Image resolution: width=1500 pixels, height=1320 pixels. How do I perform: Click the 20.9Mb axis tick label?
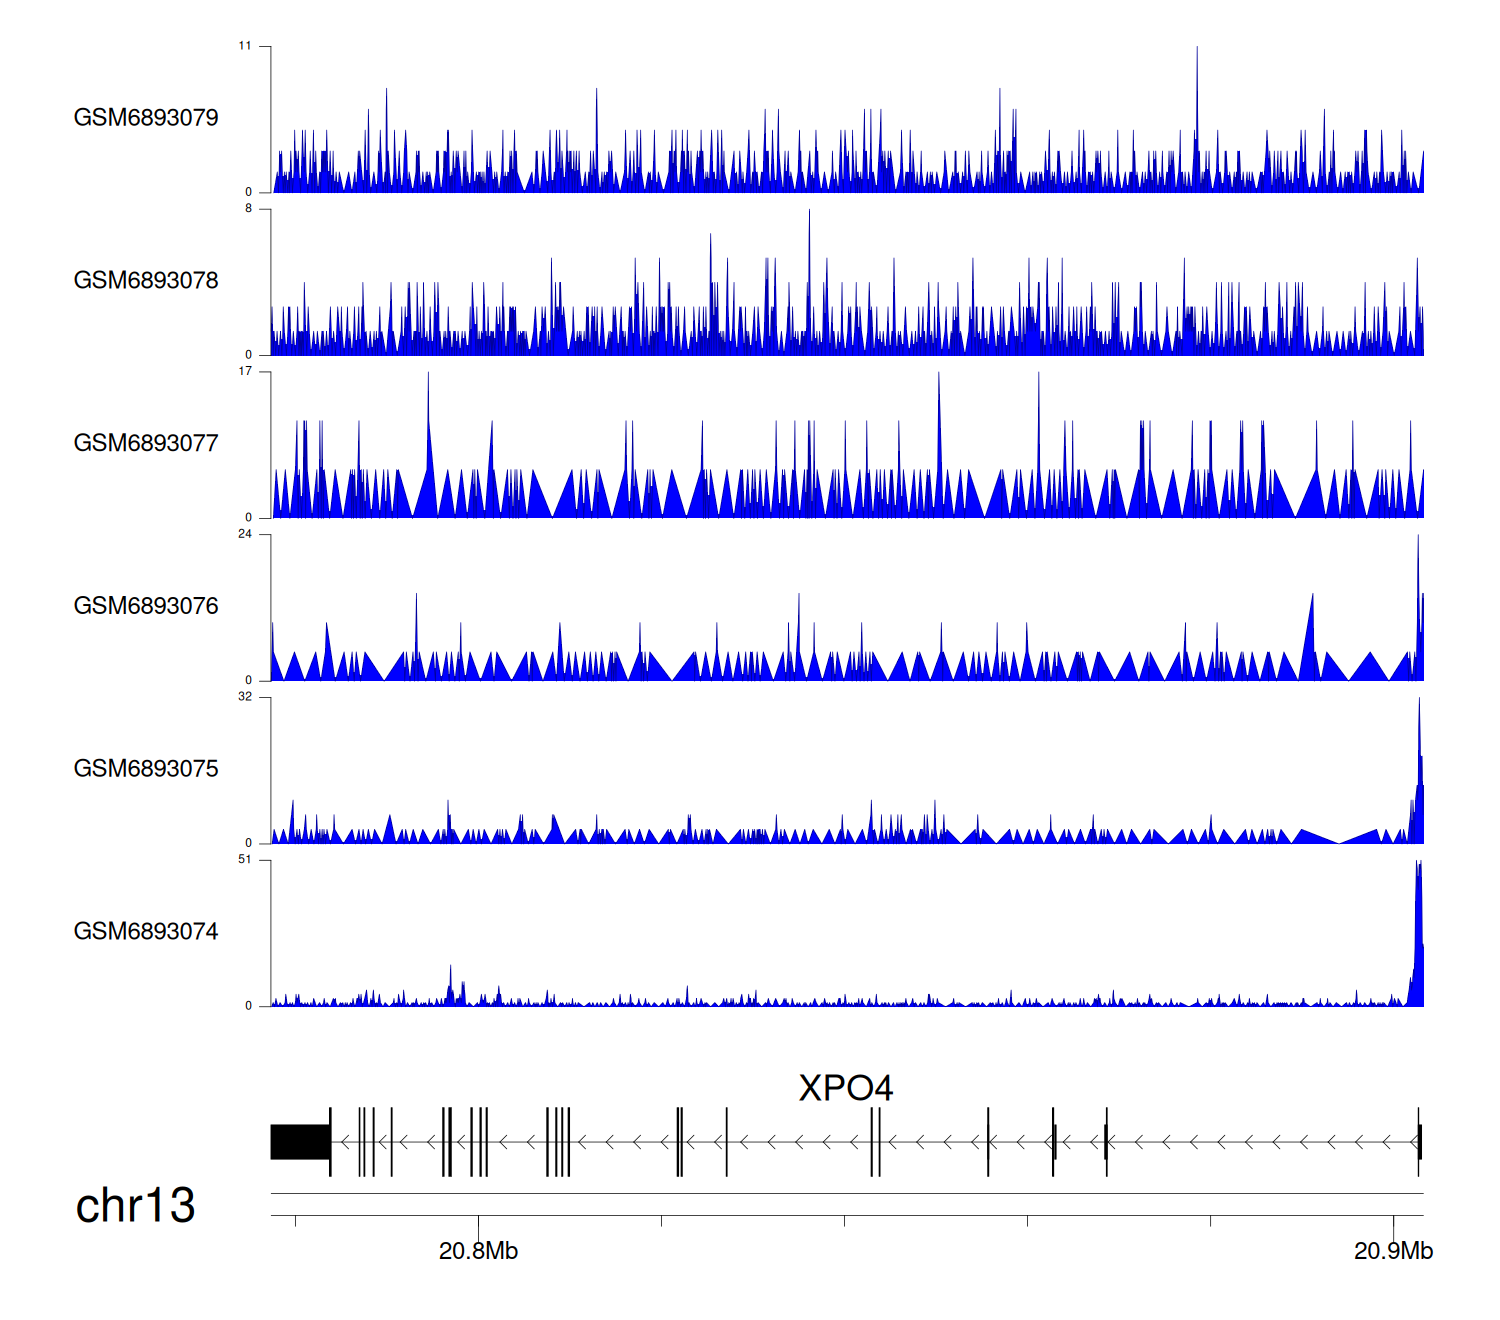point(1393,1251)
